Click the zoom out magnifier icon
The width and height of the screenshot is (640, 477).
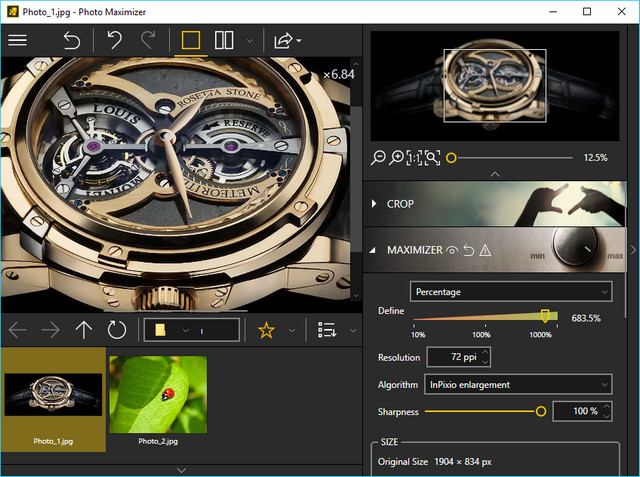[x=378, y=158]
